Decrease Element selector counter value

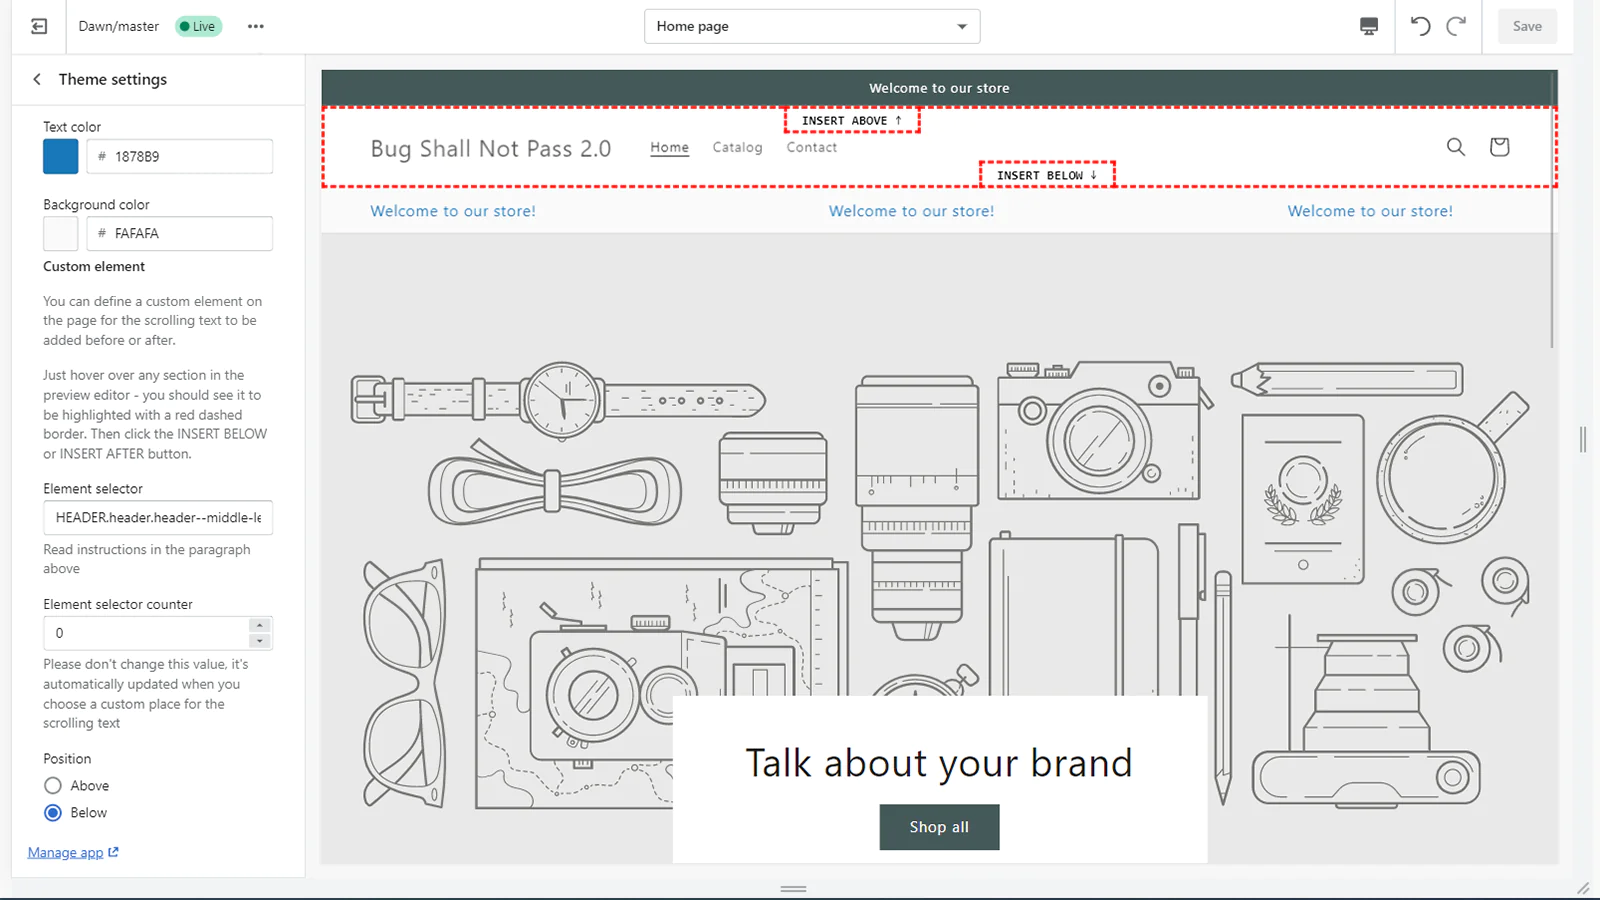click(260, 641)
